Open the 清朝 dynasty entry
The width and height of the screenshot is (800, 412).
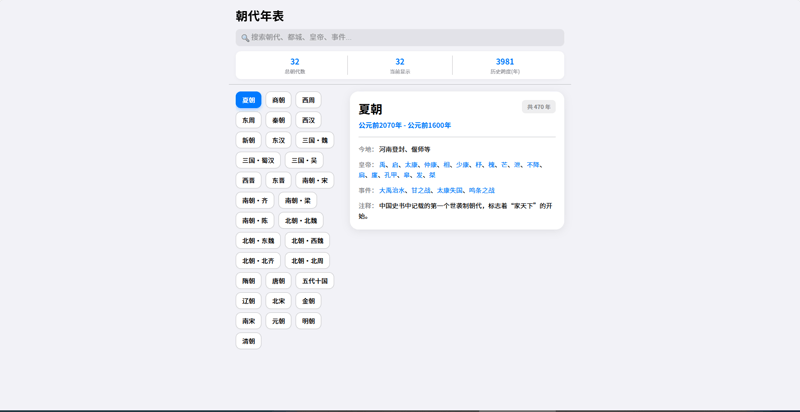click(248, 341)
